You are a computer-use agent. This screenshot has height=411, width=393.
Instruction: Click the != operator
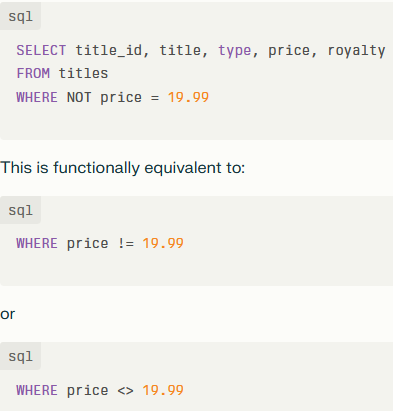[126, 243]
